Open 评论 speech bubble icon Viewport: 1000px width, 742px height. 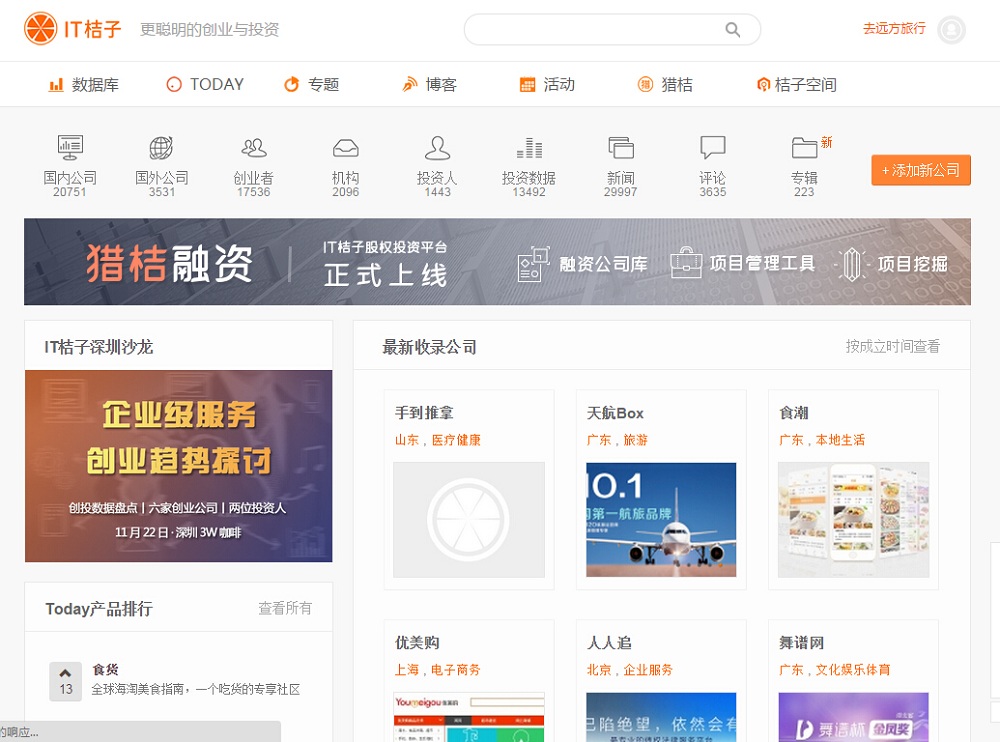point(713,147)
